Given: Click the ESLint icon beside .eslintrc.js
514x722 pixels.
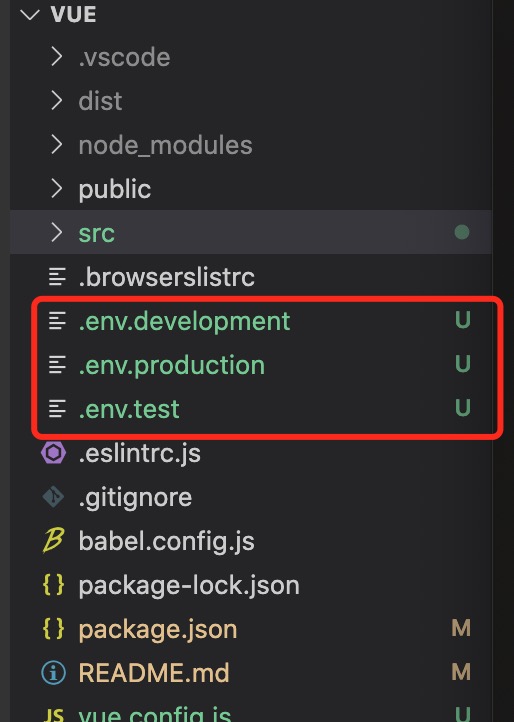Looking at the screenshot, I should [53, 453].
